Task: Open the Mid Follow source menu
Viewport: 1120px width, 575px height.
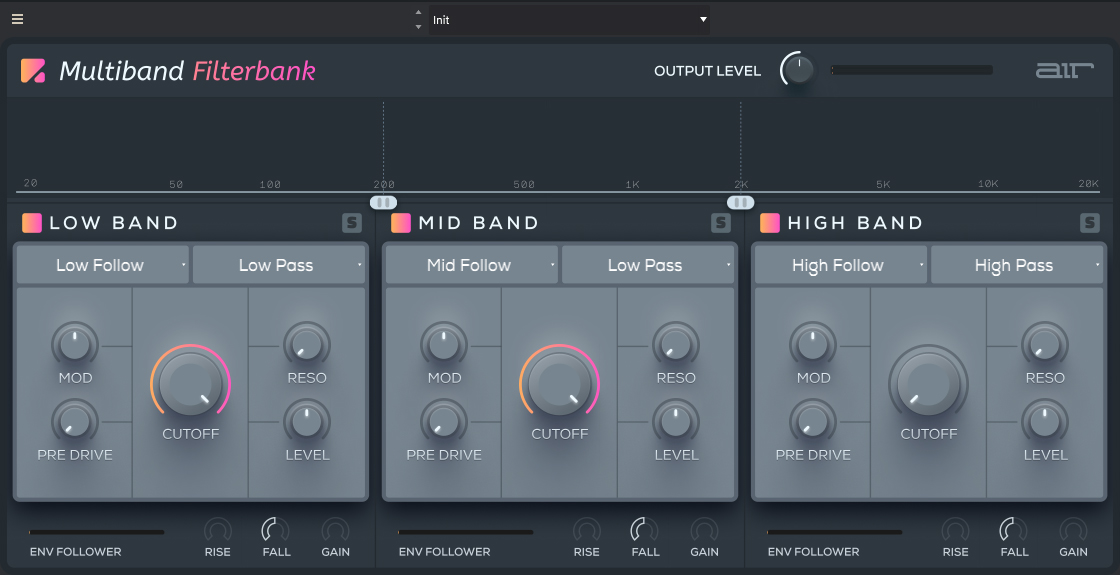Action: coord(471,265)
